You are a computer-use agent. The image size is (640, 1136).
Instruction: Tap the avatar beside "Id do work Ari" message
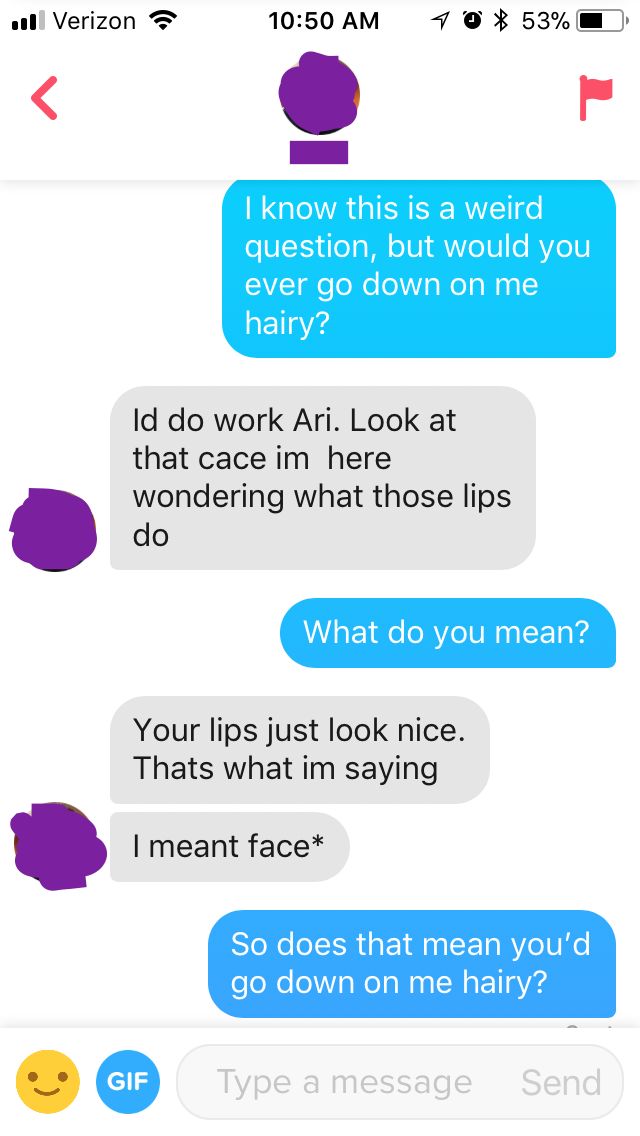coord(53,529)
